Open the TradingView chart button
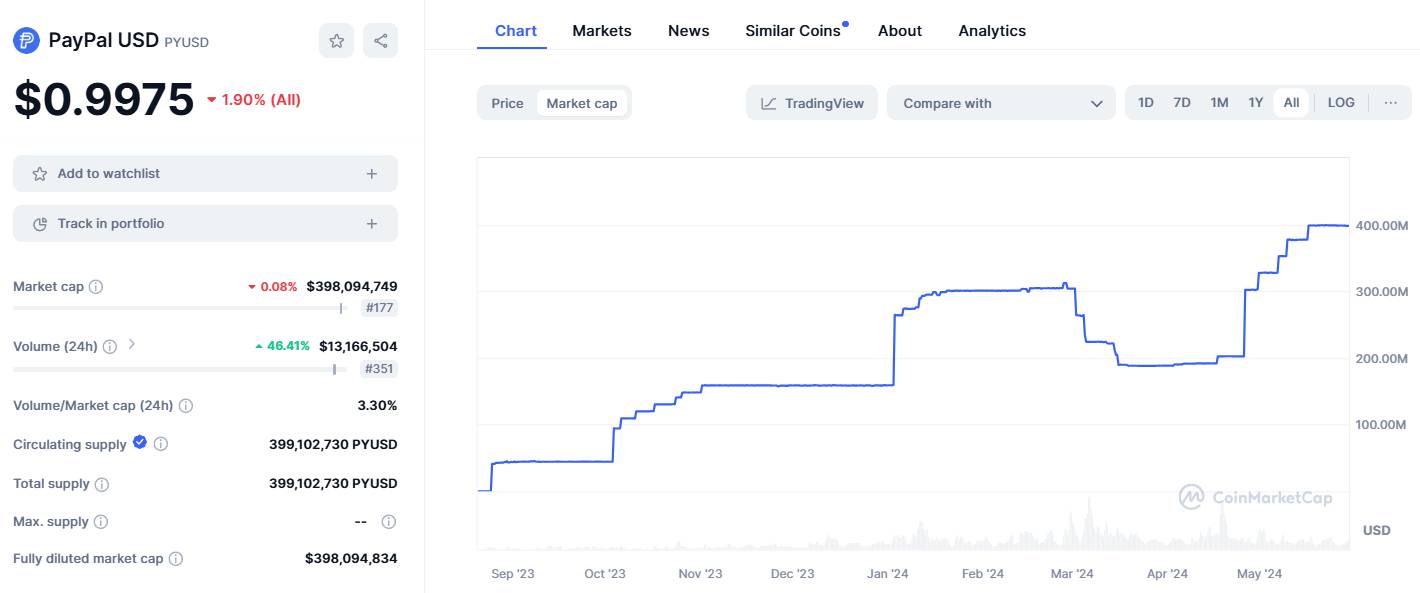The width and height of the screenshot is (1420, 593). click(x=812, y=103)
